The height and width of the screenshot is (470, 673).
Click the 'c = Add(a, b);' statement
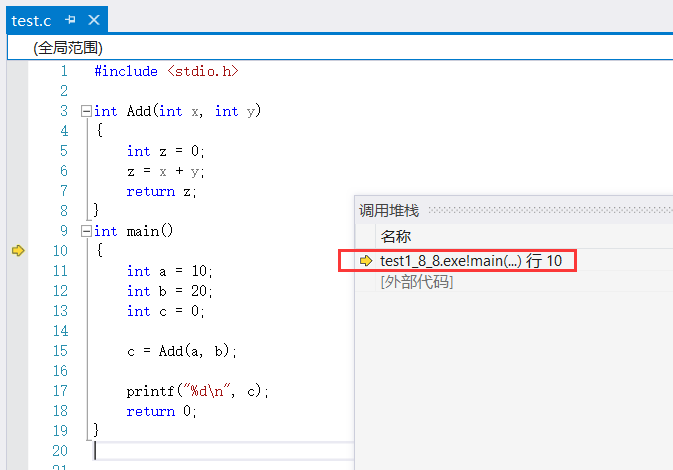[182, 351]
